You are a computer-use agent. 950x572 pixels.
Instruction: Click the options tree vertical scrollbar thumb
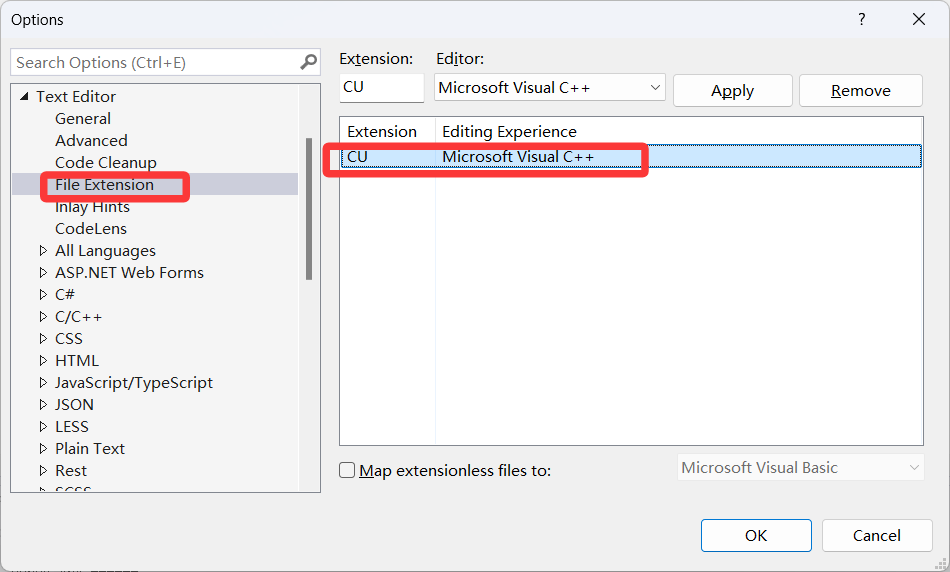click(x=309, y=209)
